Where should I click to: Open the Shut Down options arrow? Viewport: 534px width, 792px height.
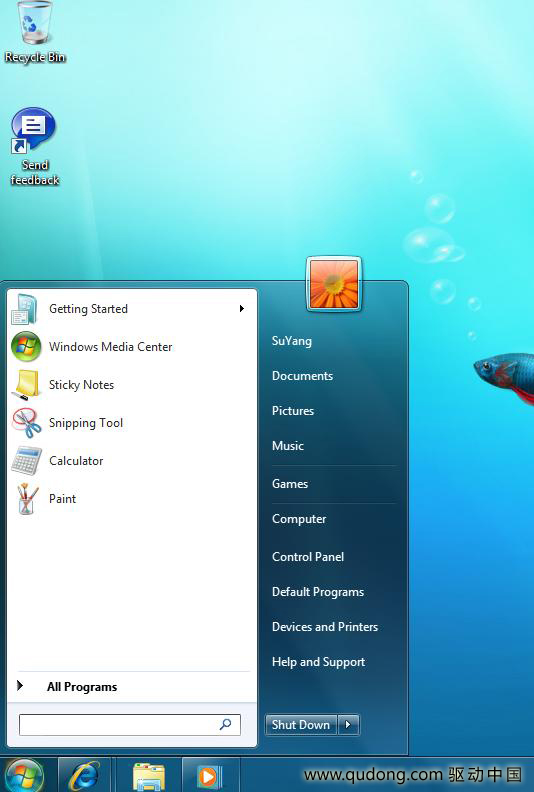click(348, 724)
